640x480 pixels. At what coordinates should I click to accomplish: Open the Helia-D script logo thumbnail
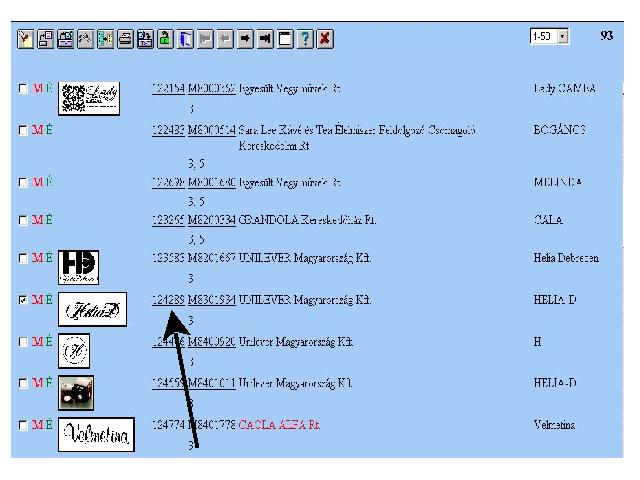pyautogui.click(x=92, y=309)
